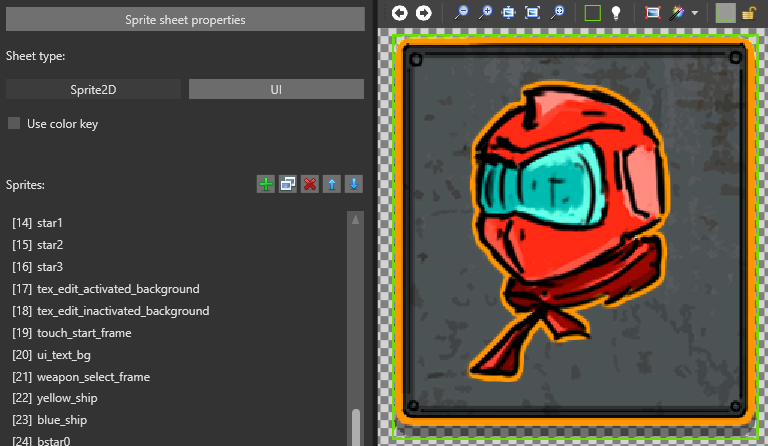Go to the next sprite with the right arrow

click(x=423, y=13)
